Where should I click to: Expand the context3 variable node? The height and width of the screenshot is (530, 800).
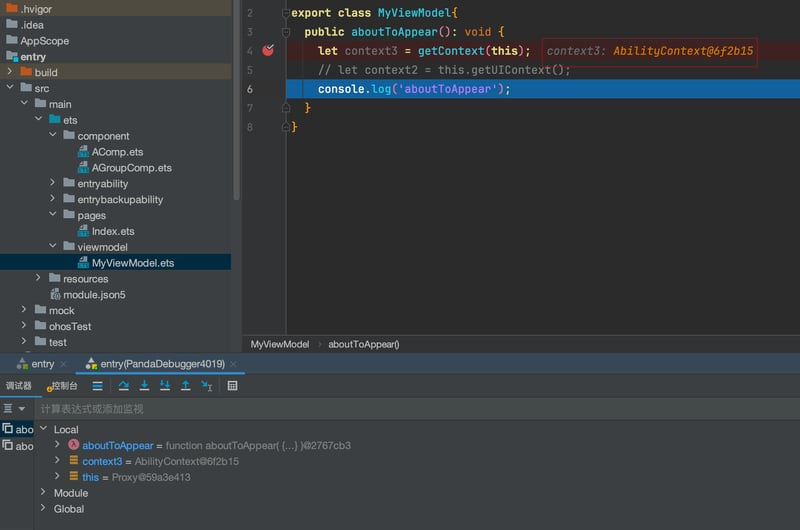pos(57,461)
